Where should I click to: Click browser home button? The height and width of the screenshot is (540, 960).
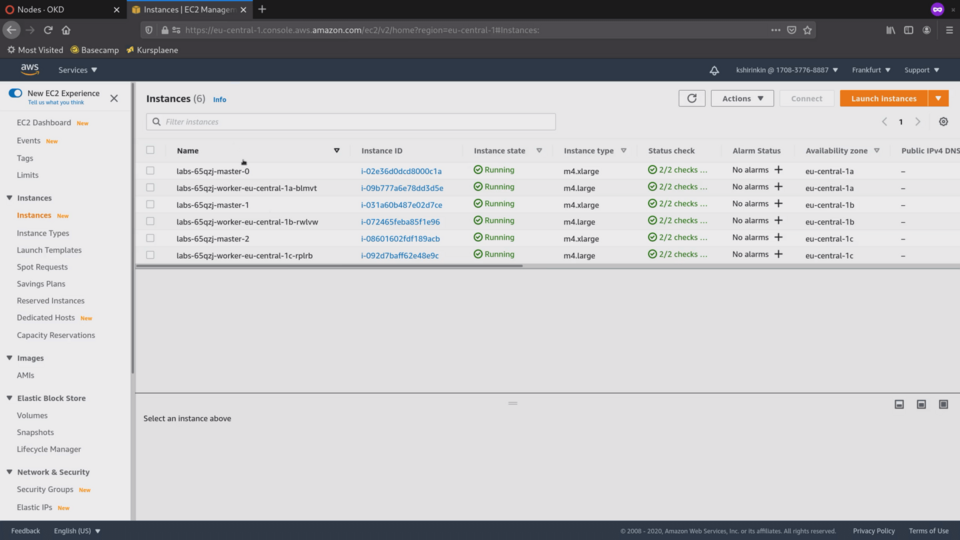(66, 30)
